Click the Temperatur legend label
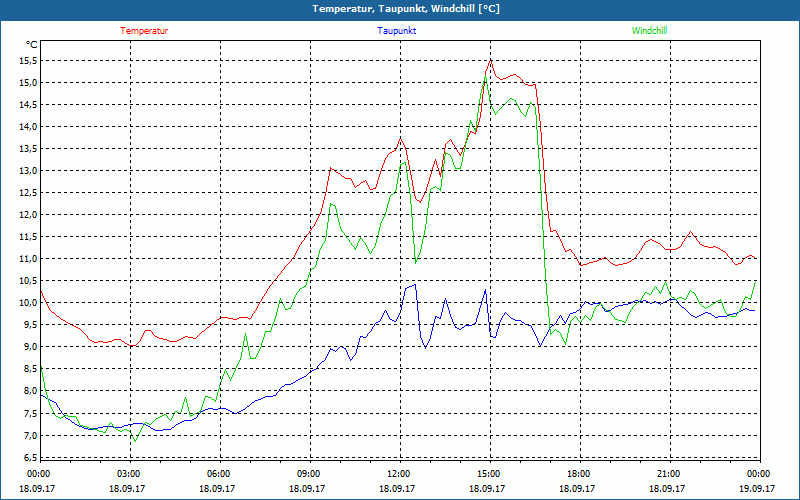The width and height of the screenshot is (800, 500). coord(144,31)
